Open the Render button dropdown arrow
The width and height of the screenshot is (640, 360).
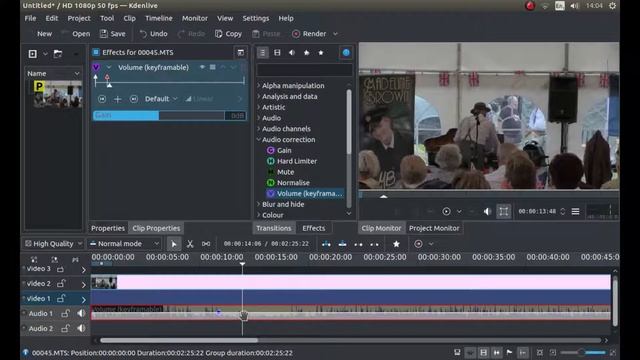point(336,34)
